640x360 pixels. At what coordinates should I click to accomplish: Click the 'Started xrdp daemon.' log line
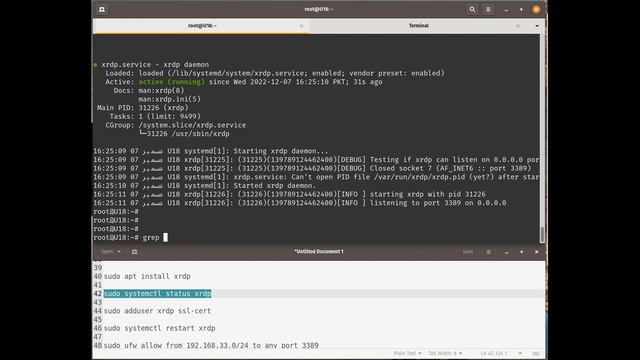(204, 186)
